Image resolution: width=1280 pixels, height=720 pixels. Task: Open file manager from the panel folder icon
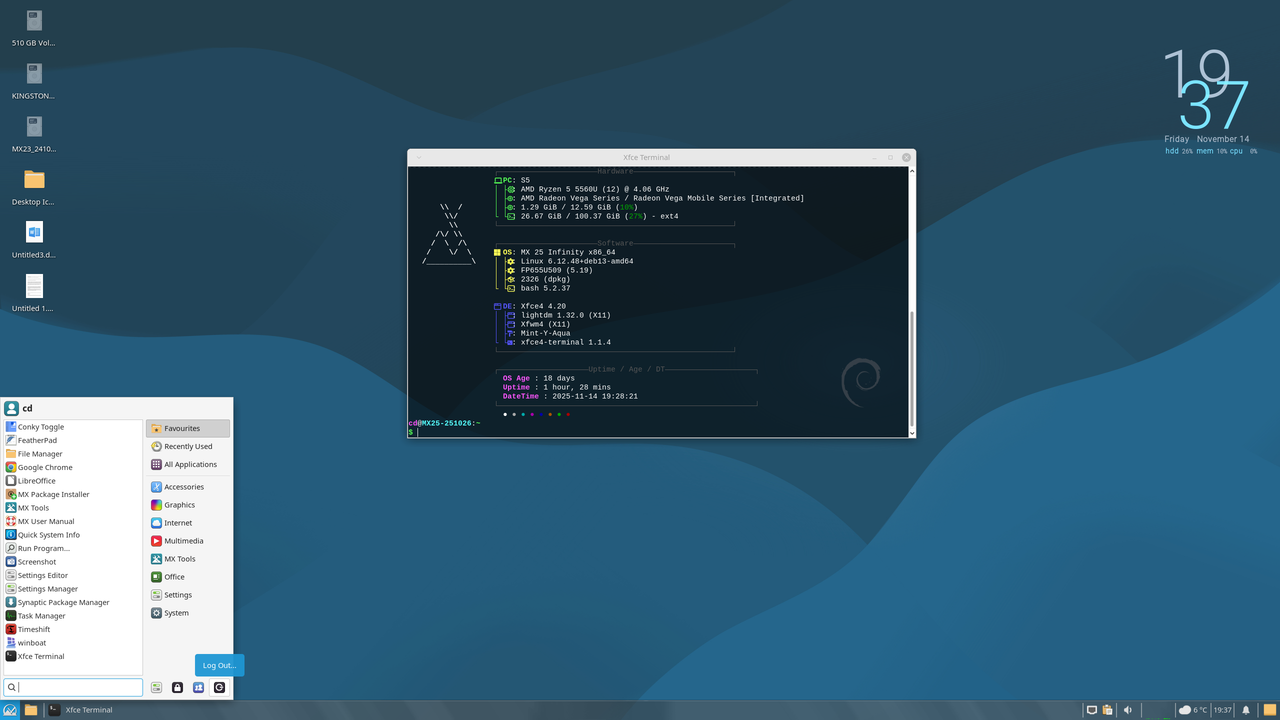31,710
